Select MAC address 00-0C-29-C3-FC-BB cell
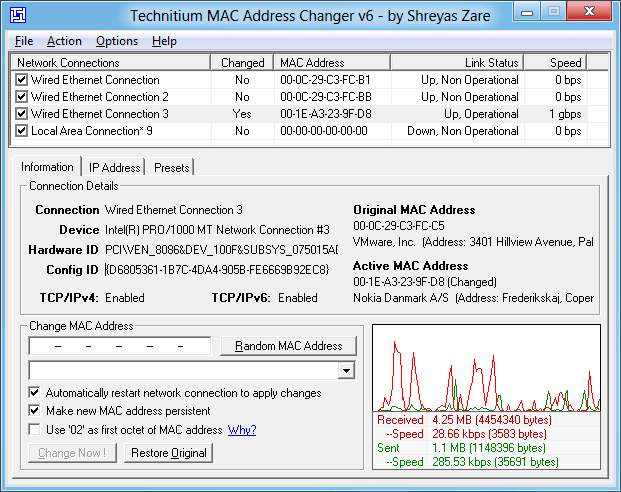The width and height of the screenshot is (621, 492). pos(326,97)
